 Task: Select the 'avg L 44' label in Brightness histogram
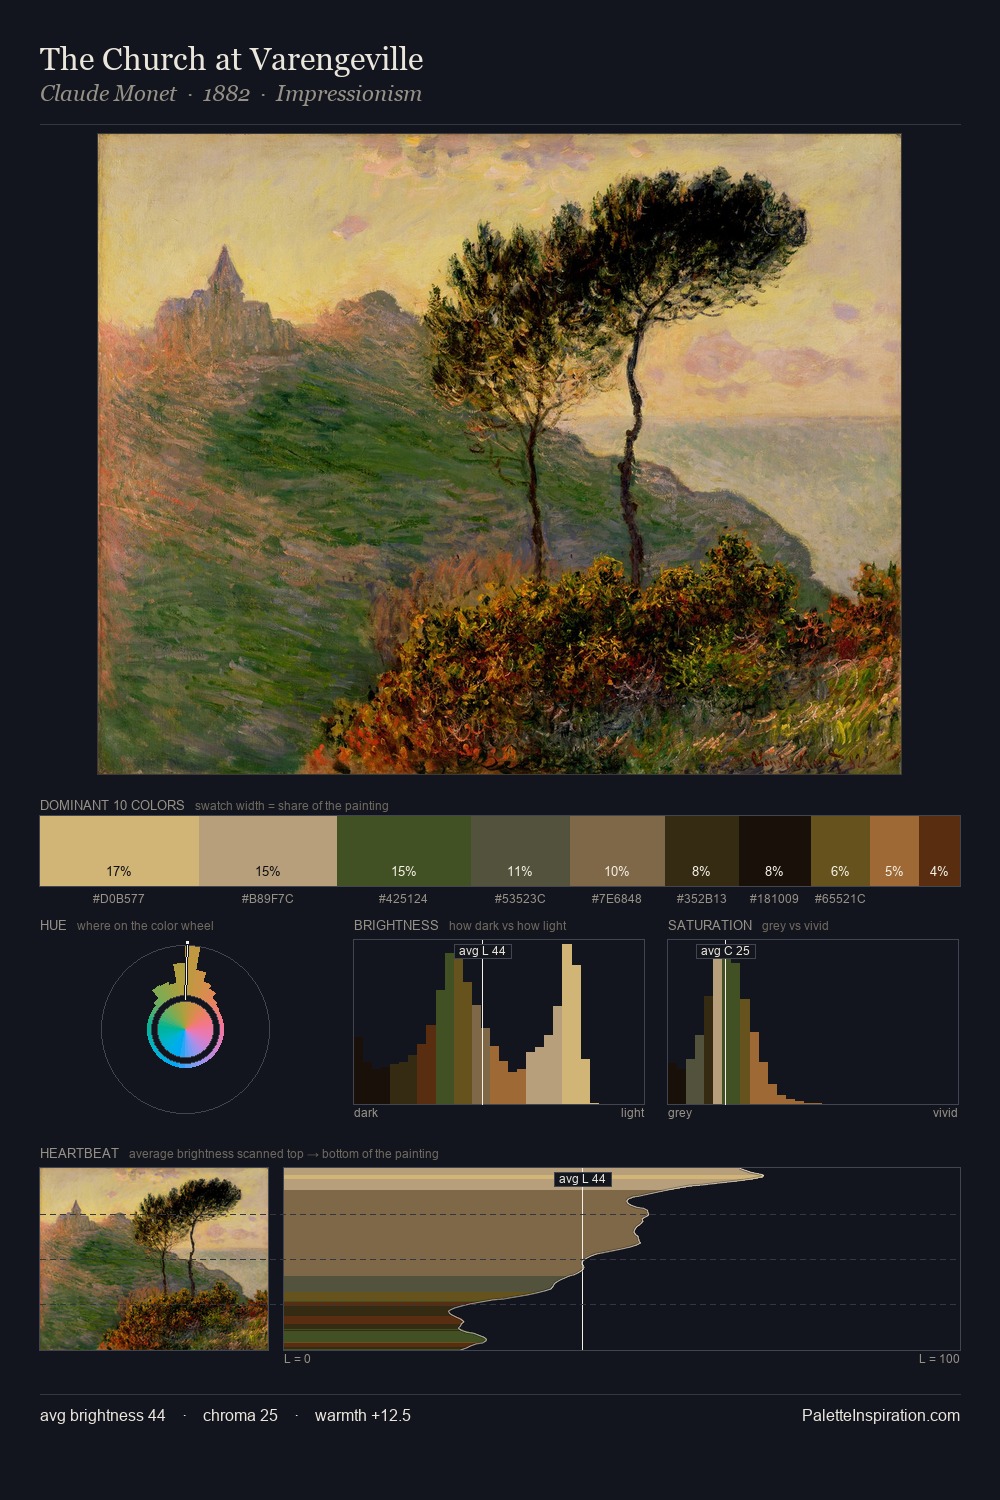tap(483, 951)
